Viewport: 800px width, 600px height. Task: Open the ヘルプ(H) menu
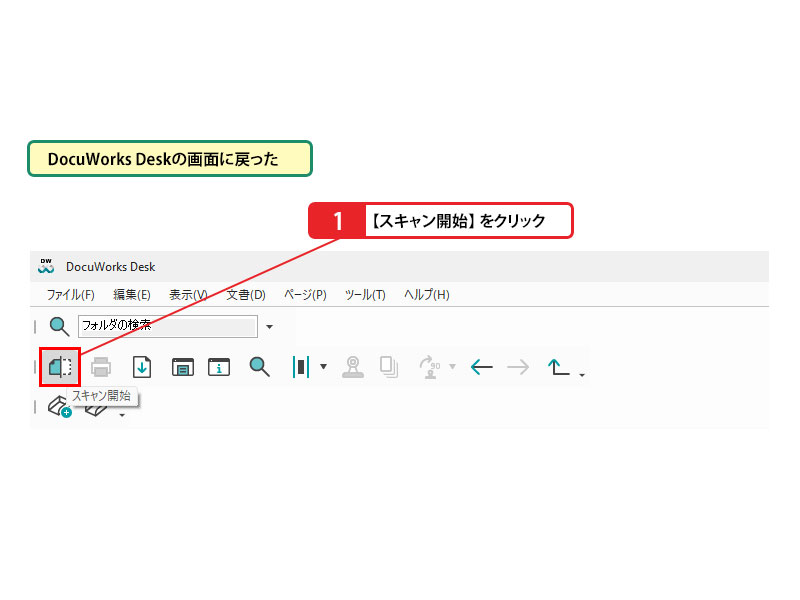[427, 295]
